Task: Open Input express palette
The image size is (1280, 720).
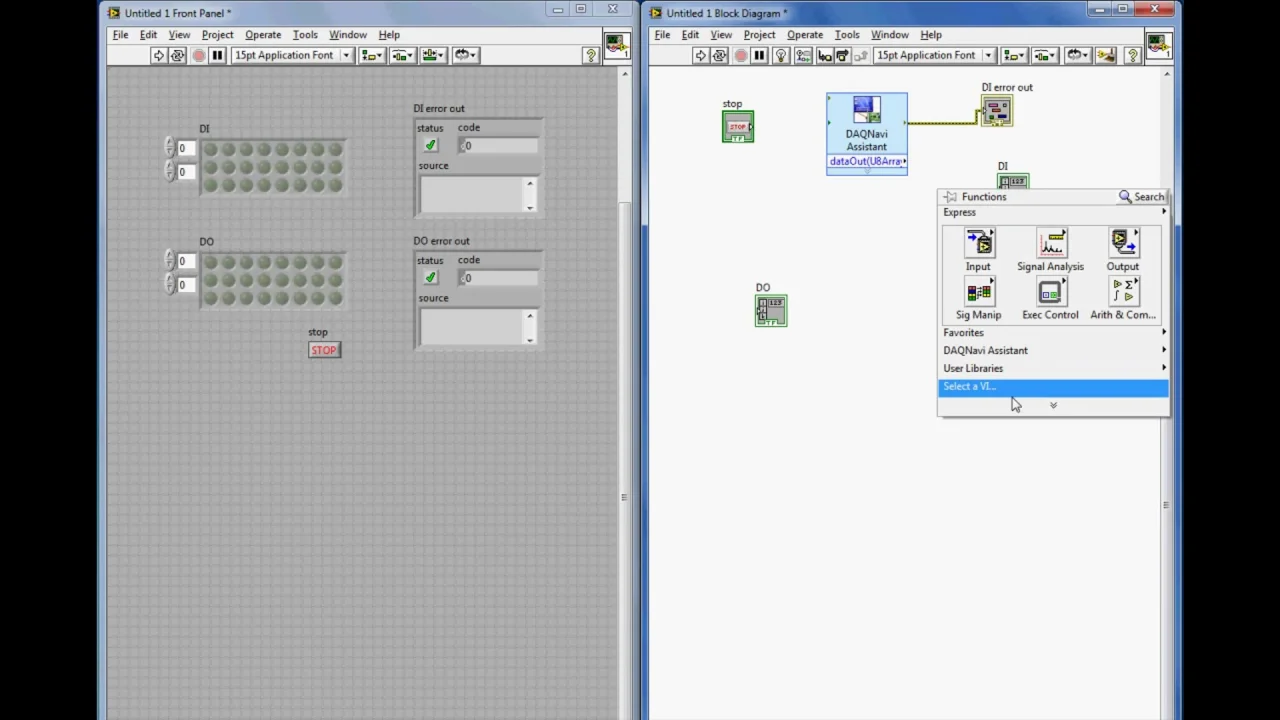Action: coord(978,250)
